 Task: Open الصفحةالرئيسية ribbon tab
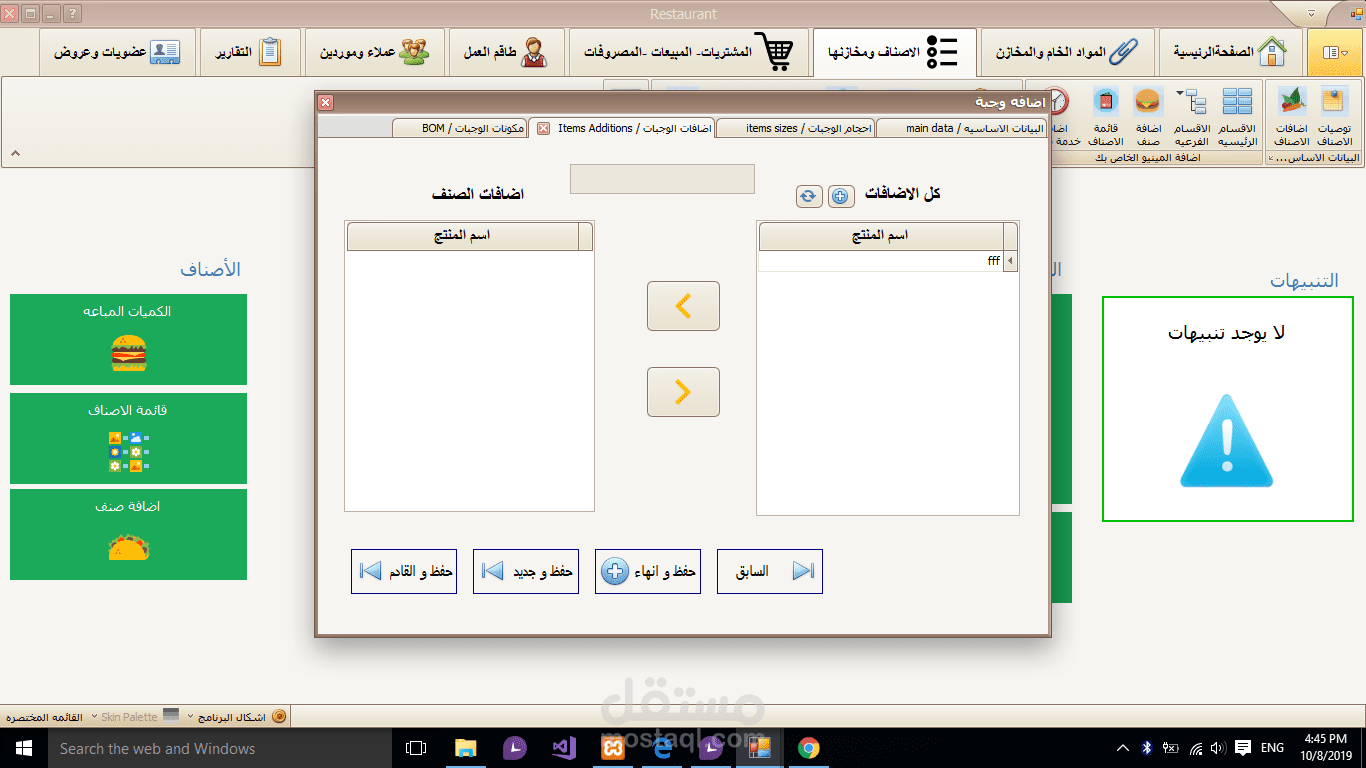[x=1231, y=52]
